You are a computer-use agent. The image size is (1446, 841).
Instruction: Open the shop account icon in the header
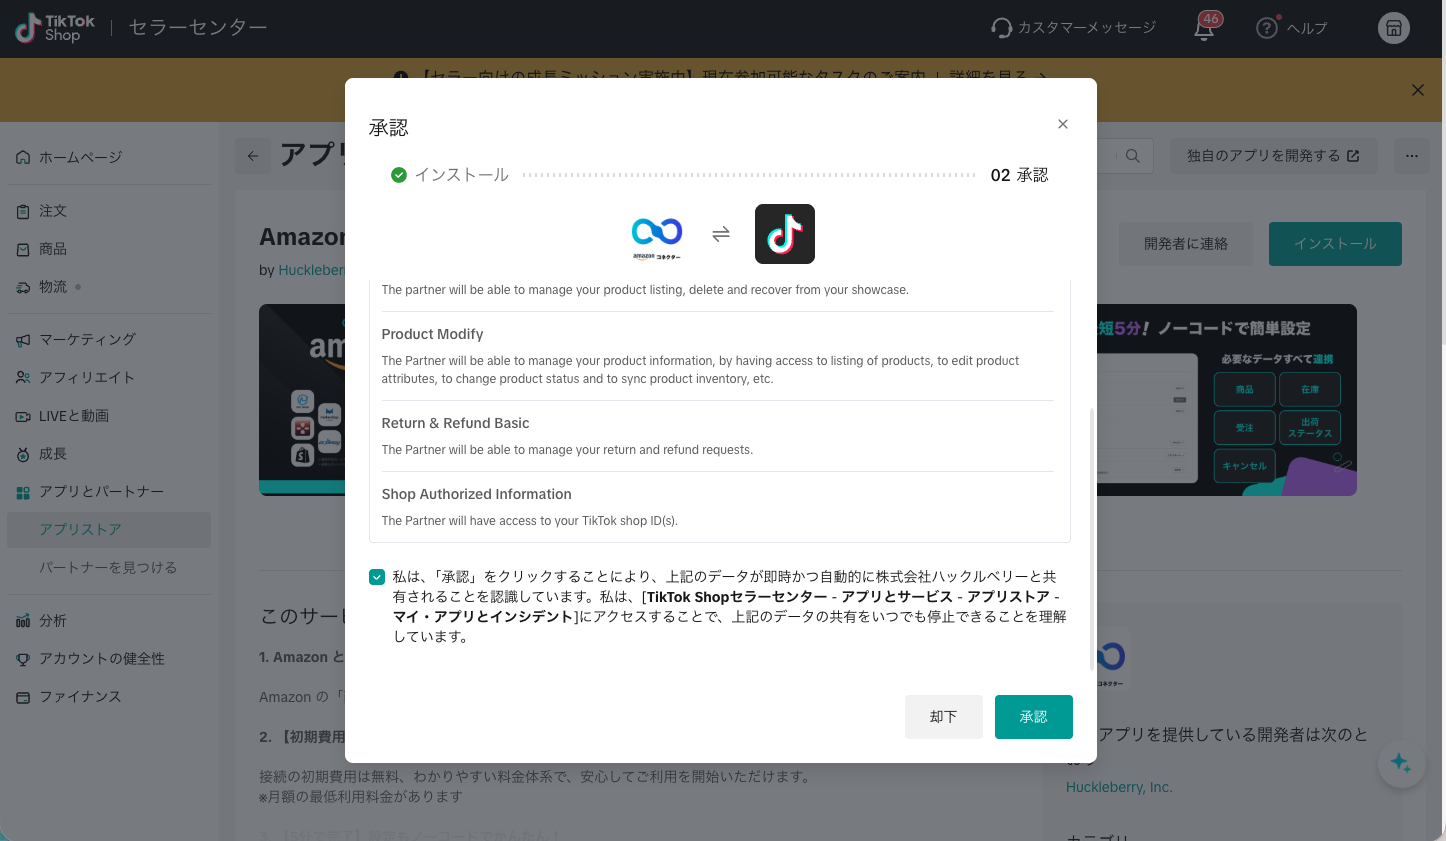[x=1393, y=28]
